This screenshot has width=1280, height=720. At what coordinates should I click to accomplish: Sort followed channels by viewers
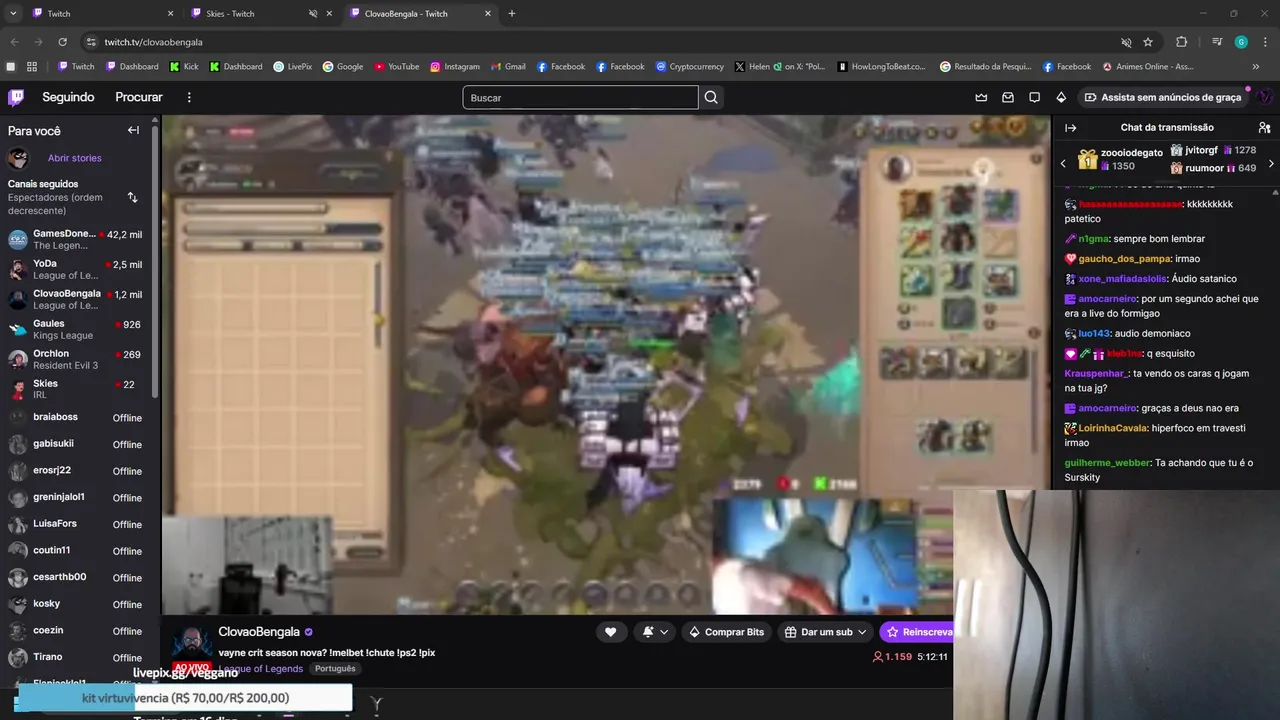click(132, 197)
